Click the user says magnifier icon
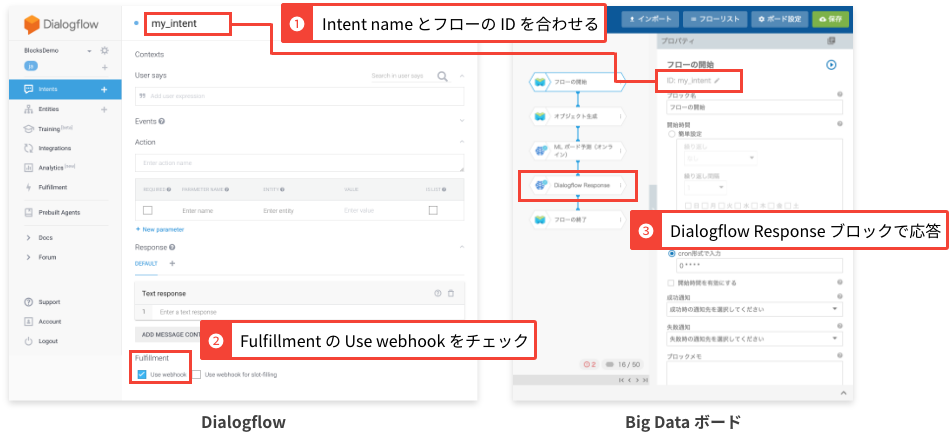Screen dimensions: 949x433 coord(442,76)
